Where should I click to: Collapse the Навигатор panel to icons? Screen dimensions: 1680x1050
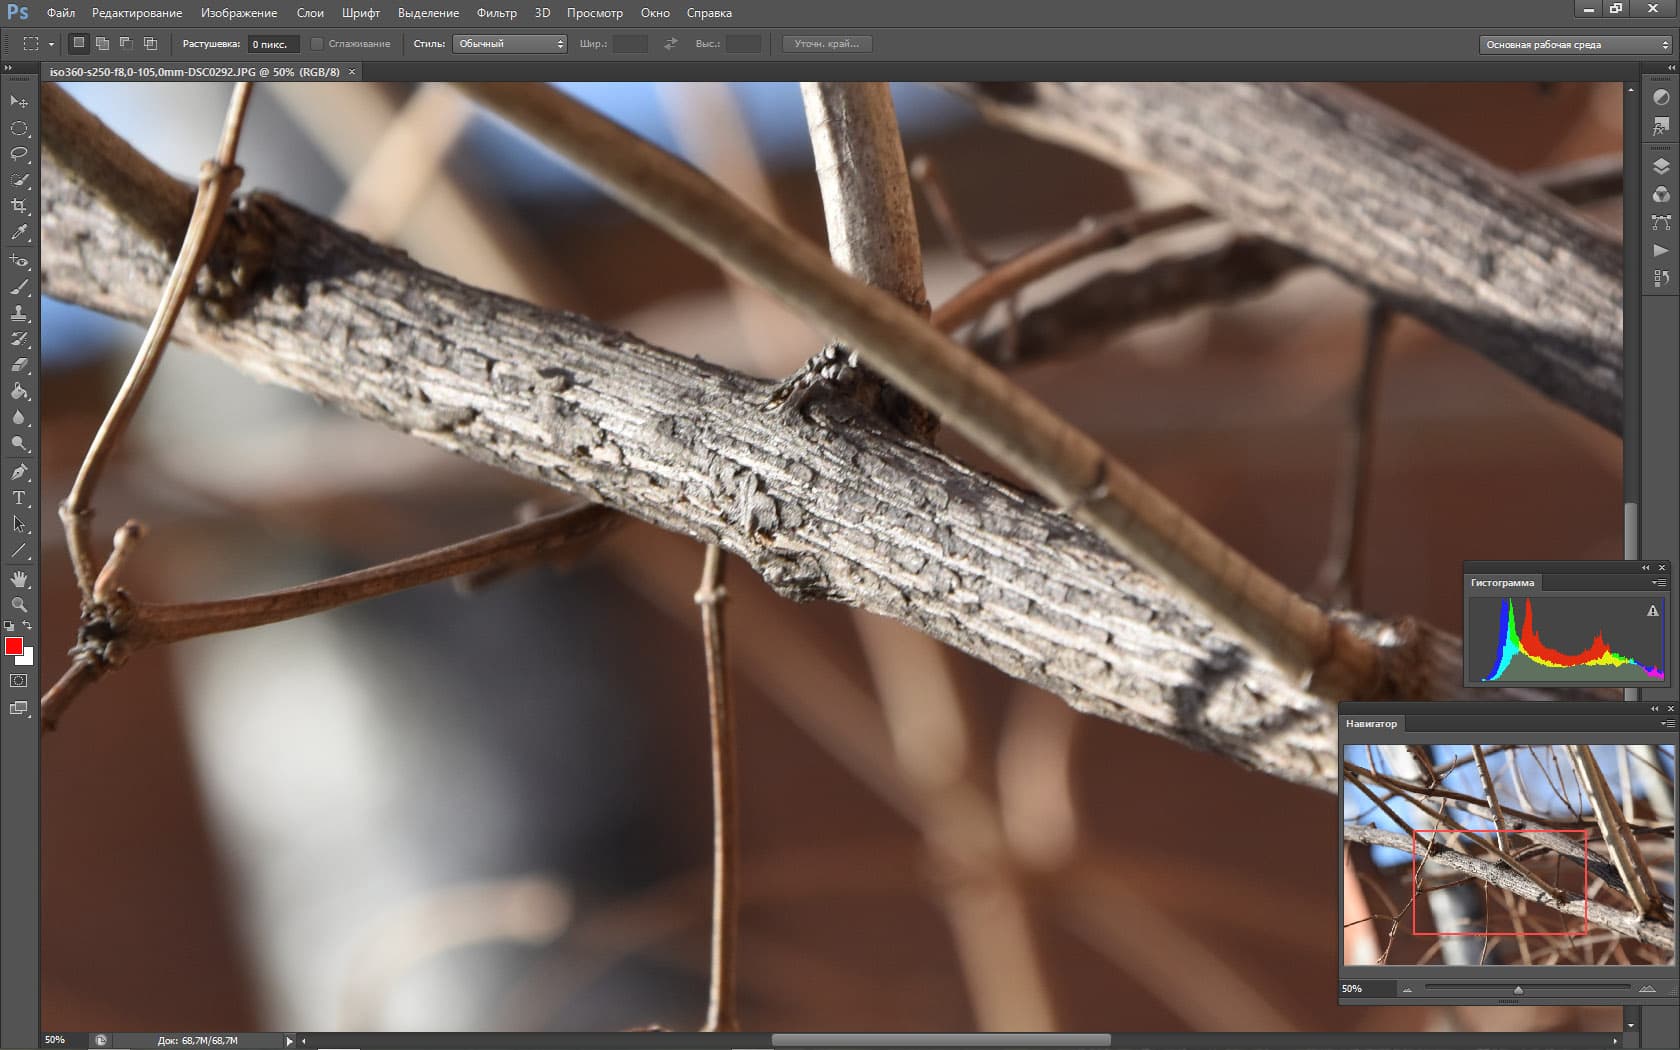pyautogui.click(x=1654, y=709)
